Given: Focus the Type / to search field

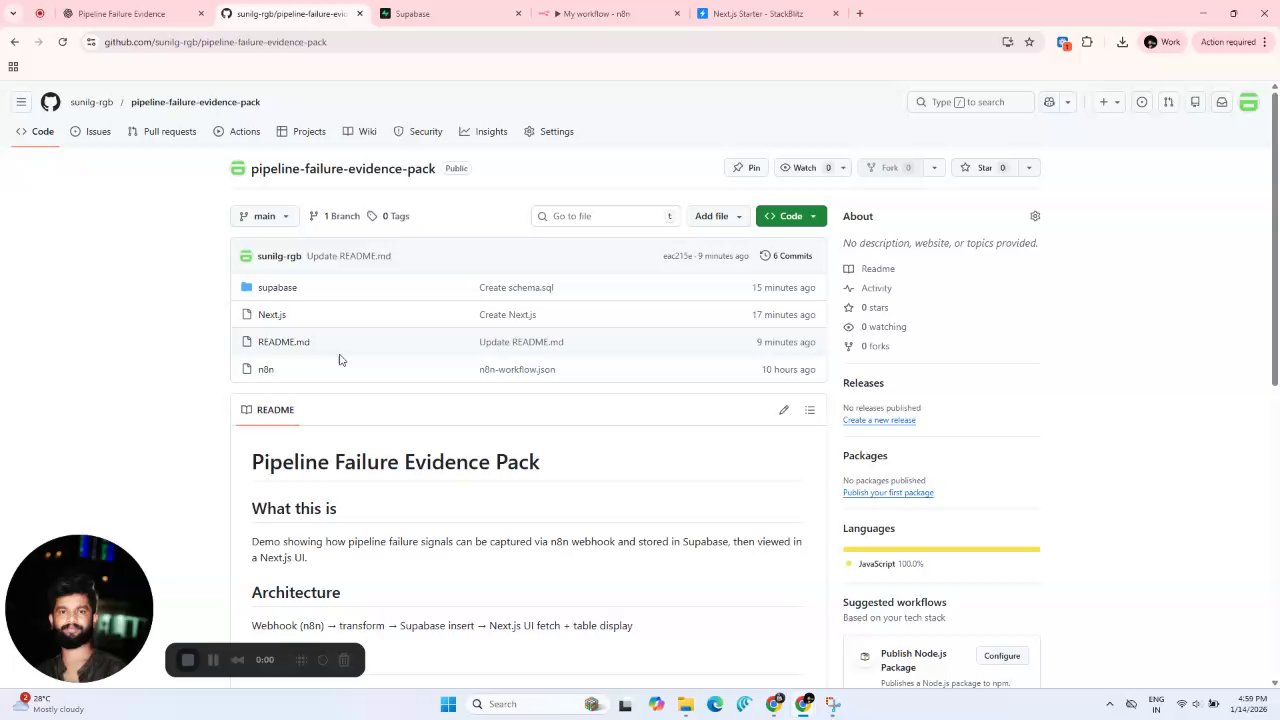Looking at the screenshot, I should click(x=970, y=102).
